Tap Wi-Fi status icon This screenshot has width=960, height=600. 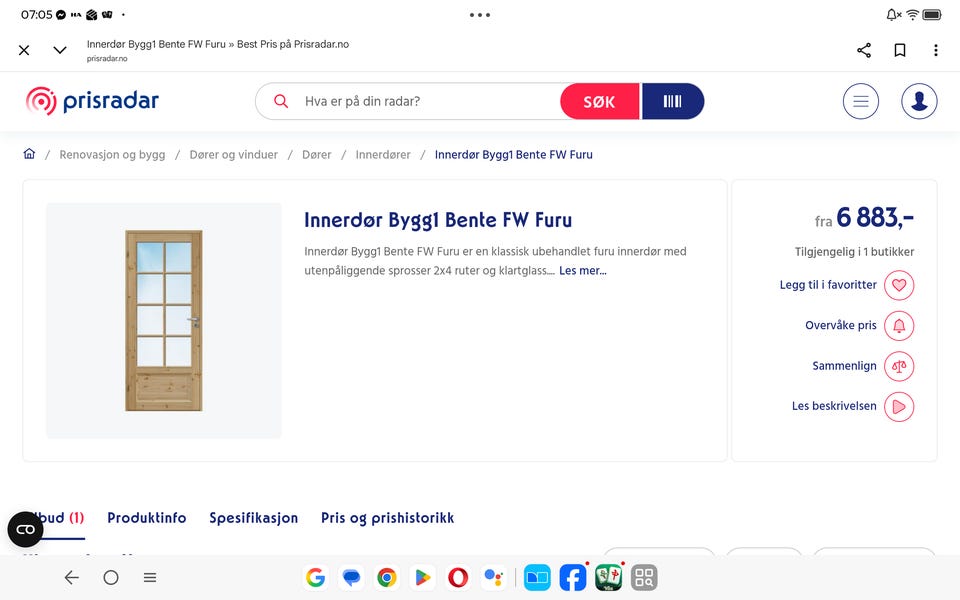(912, 15)
